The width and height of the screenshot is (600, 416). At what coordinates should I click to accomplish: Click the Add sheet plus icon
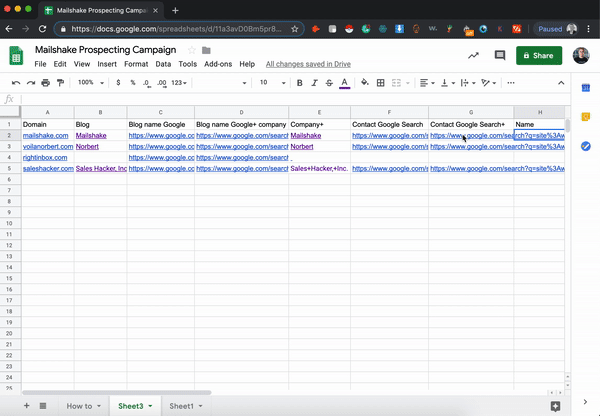tap(27, 406)
